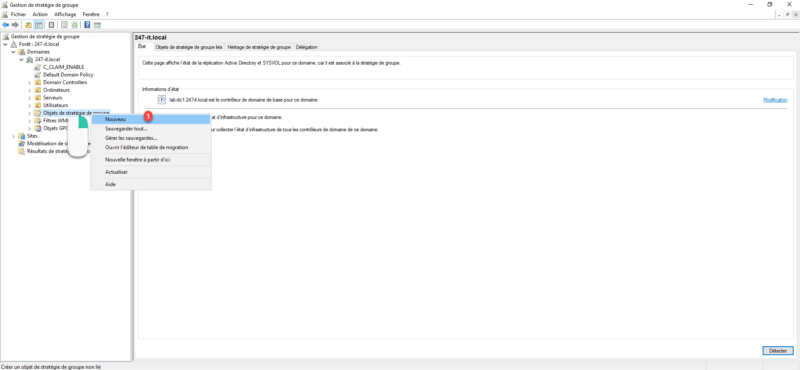Click the app icon left of Fichier menu
The image size is (800, 370).
pos(5,14)
